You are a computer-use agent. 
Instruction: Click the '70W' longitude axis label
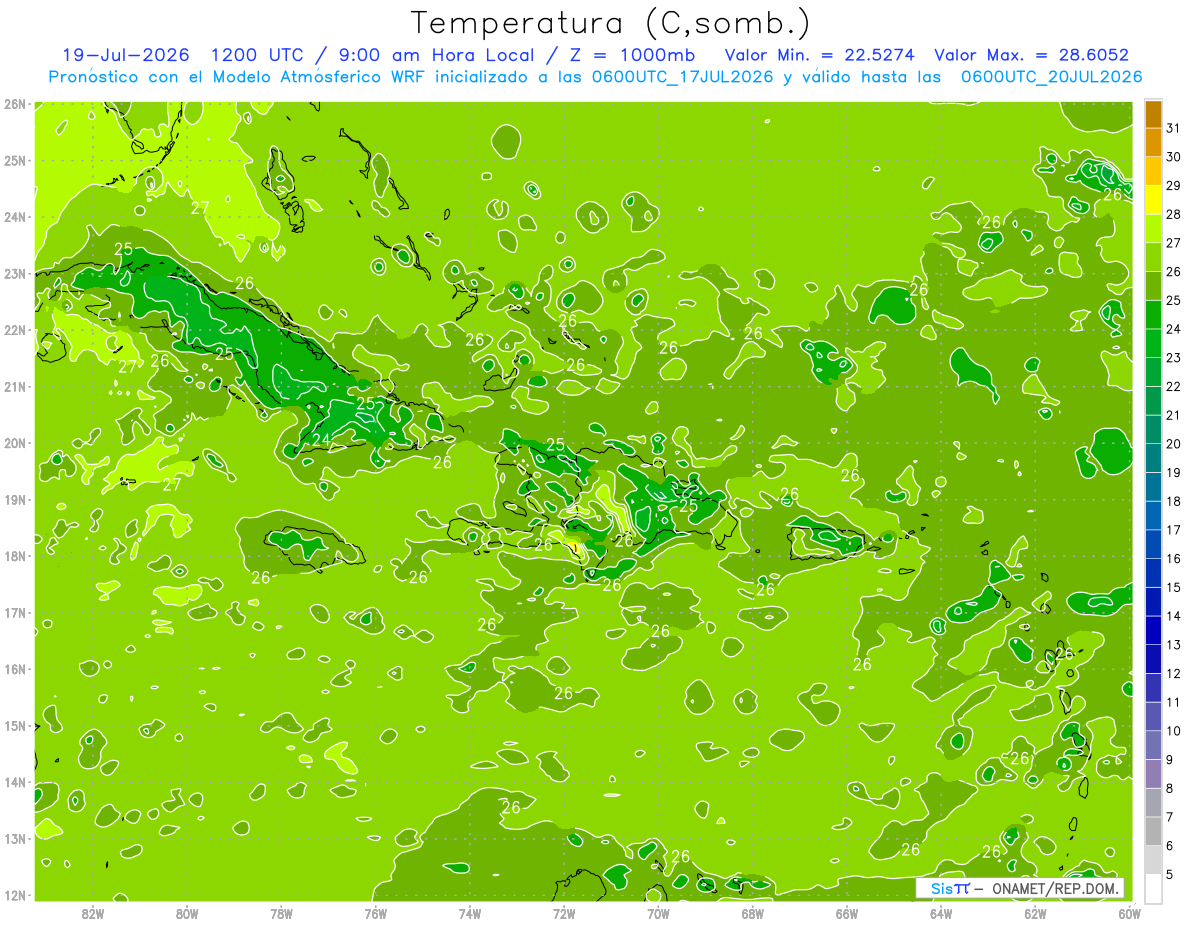pos(658,914)
